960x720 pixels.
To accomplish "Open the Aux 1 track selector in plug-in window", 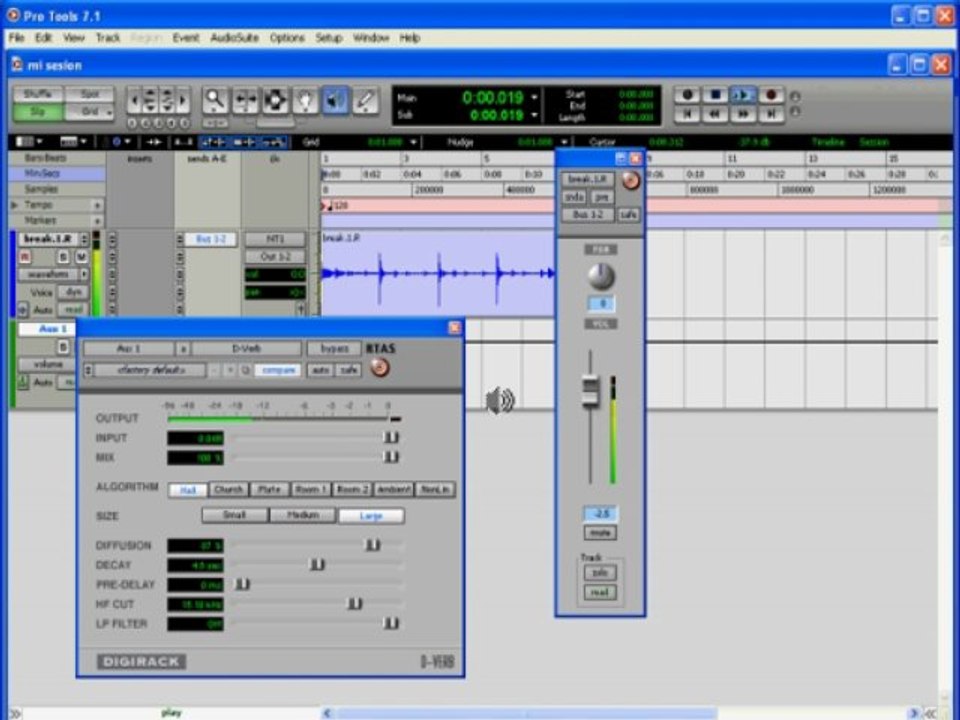I will (x=129, y=348).
